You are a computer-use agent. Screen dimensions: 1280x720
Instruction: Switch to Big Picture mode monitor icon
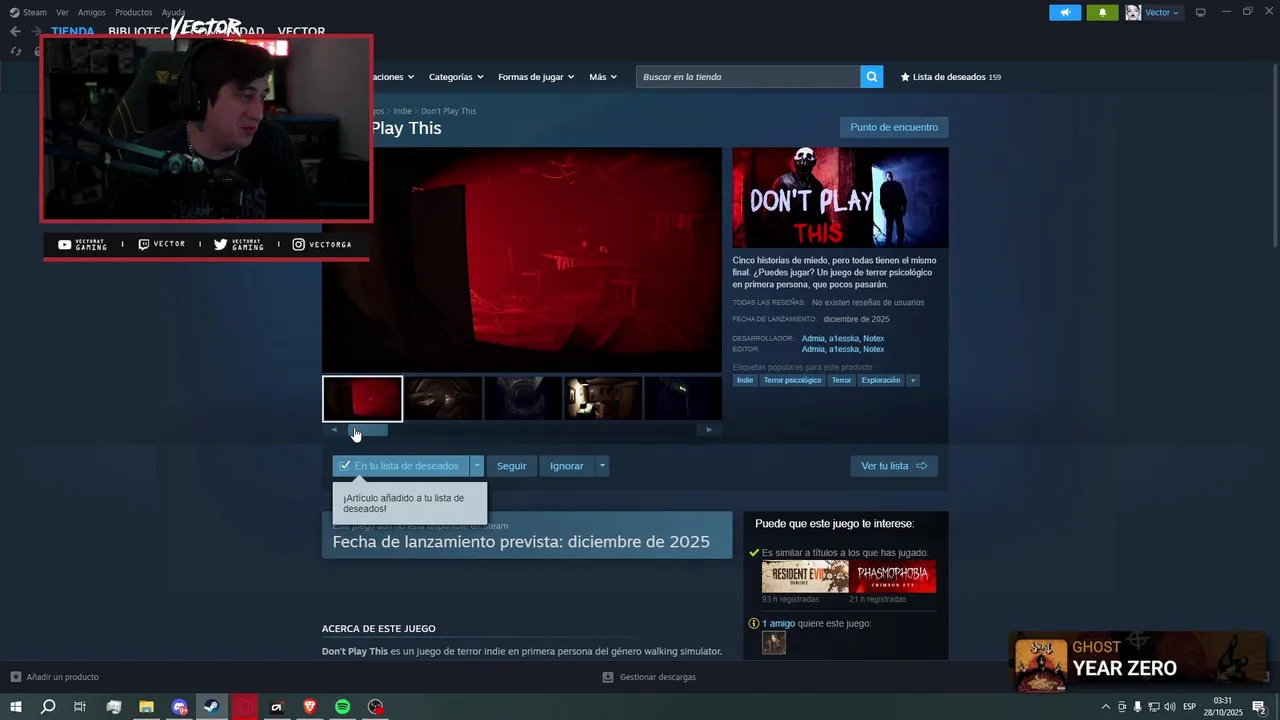[x=1201, y=12]
